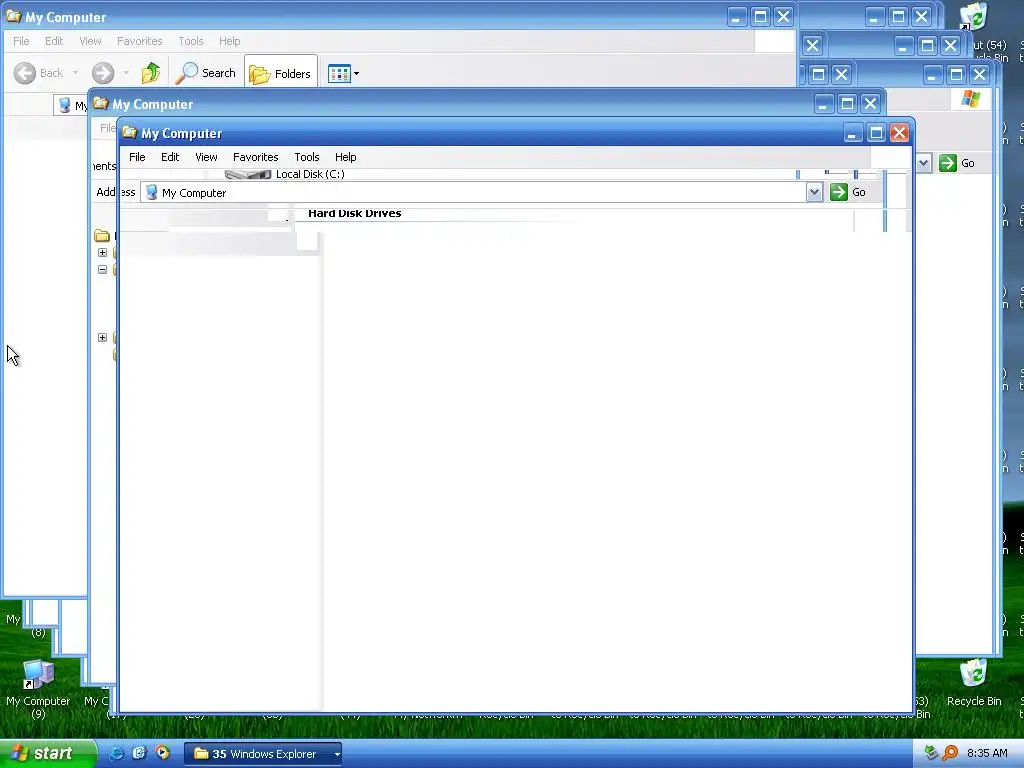The width and height of the screenshot is (1024, 768).
Task: Open Edit menu in front My Computer window
Action: click(x=170, y=157)
